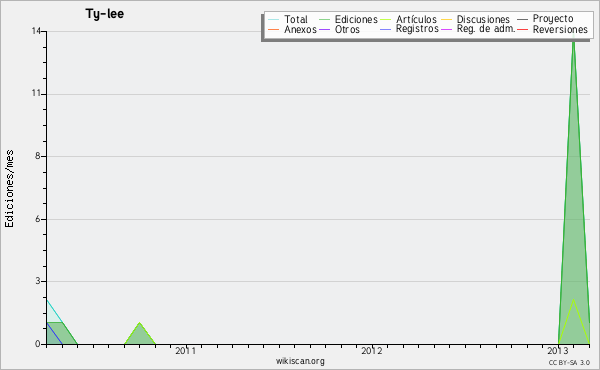
Task: Click the 'Proyecto' legend label
Action: (553, 19)
